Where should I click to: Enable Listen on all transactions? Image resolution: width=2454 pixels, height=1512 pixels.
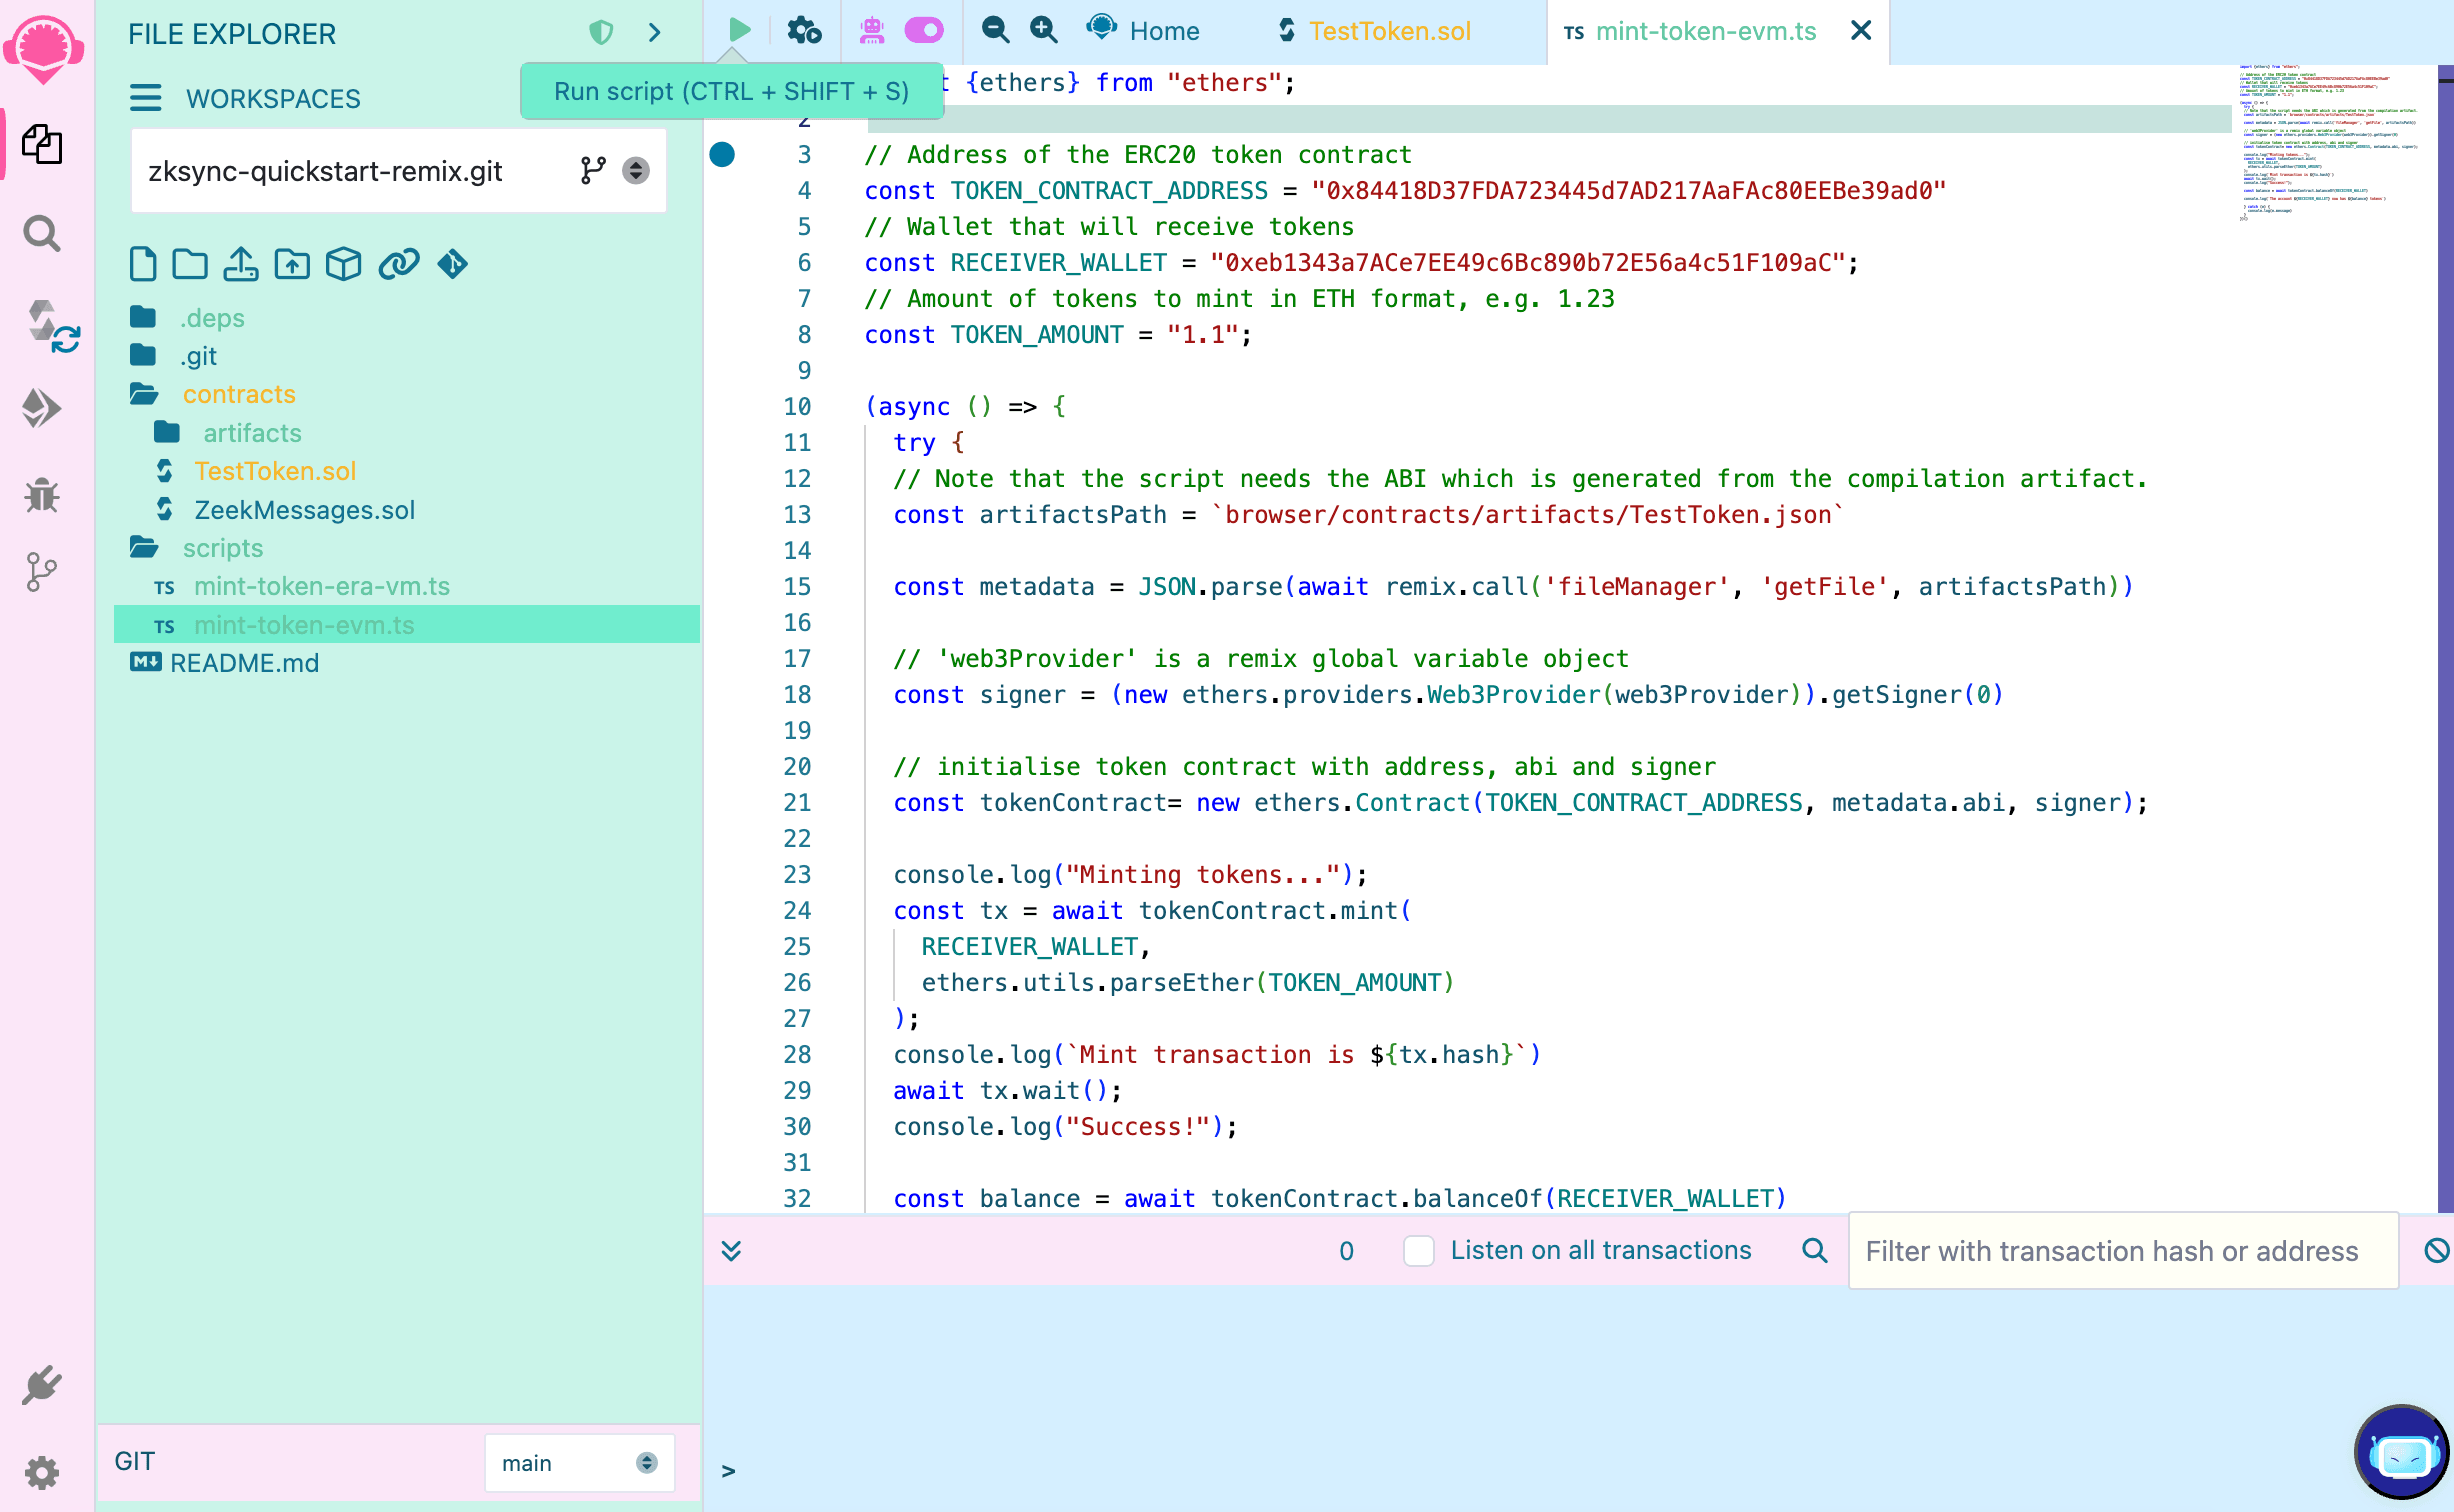click(1419, 1250)
